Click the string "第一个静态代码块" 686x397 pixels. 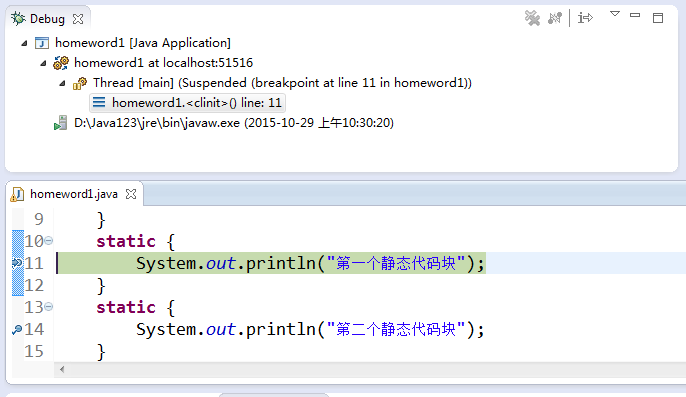click(396, 263)
